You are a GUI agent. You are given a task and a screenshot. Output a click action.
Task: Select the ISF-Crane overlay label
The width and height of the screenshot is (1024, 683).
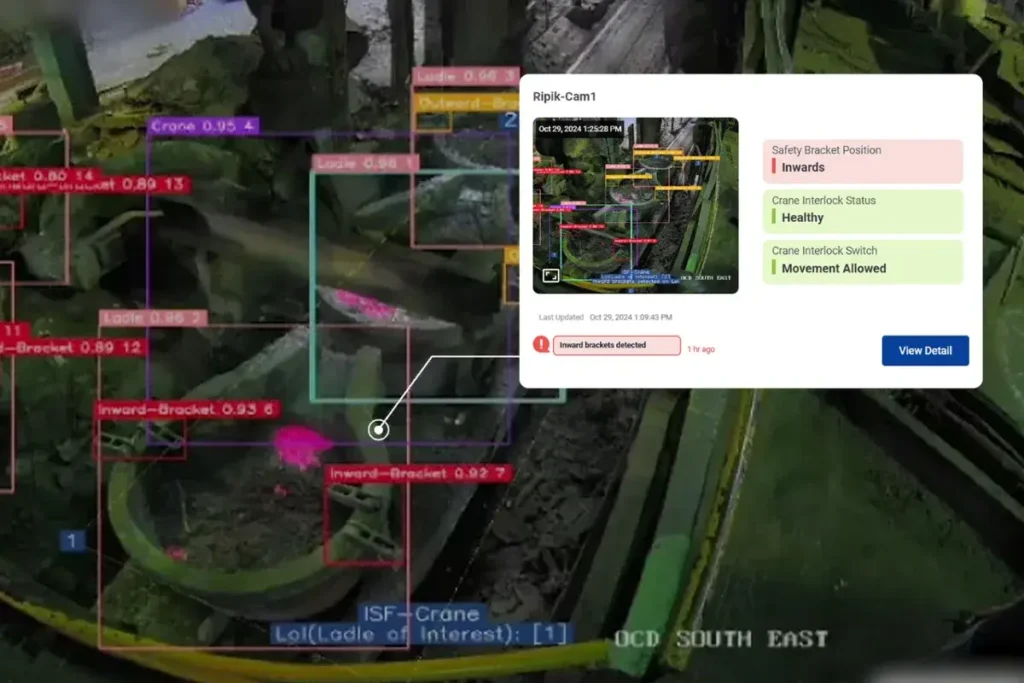[x=421, y=613]
